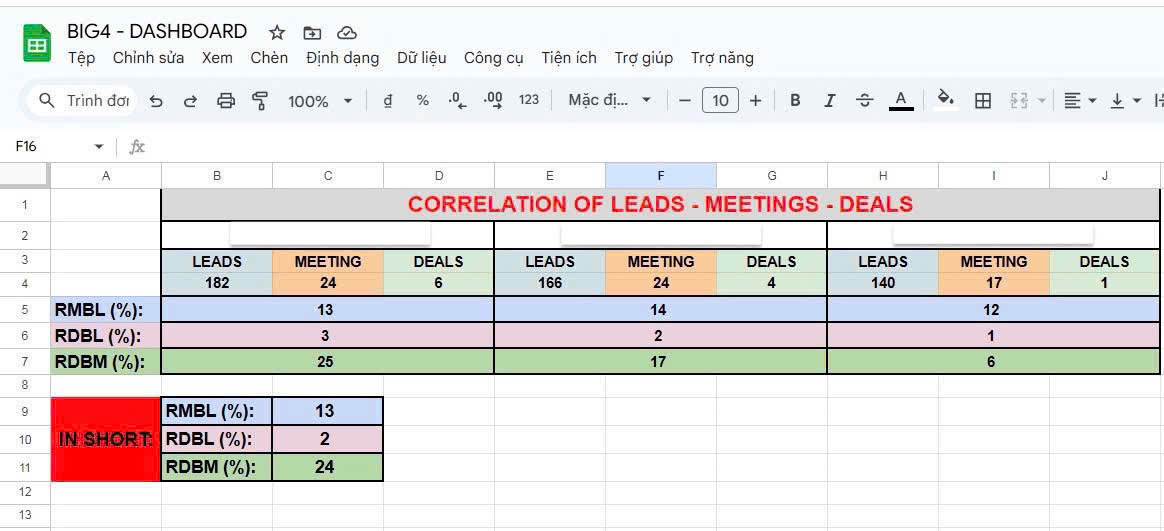Search menus via Trình đơn box
1164x531 pixels.
click(83, 100)
